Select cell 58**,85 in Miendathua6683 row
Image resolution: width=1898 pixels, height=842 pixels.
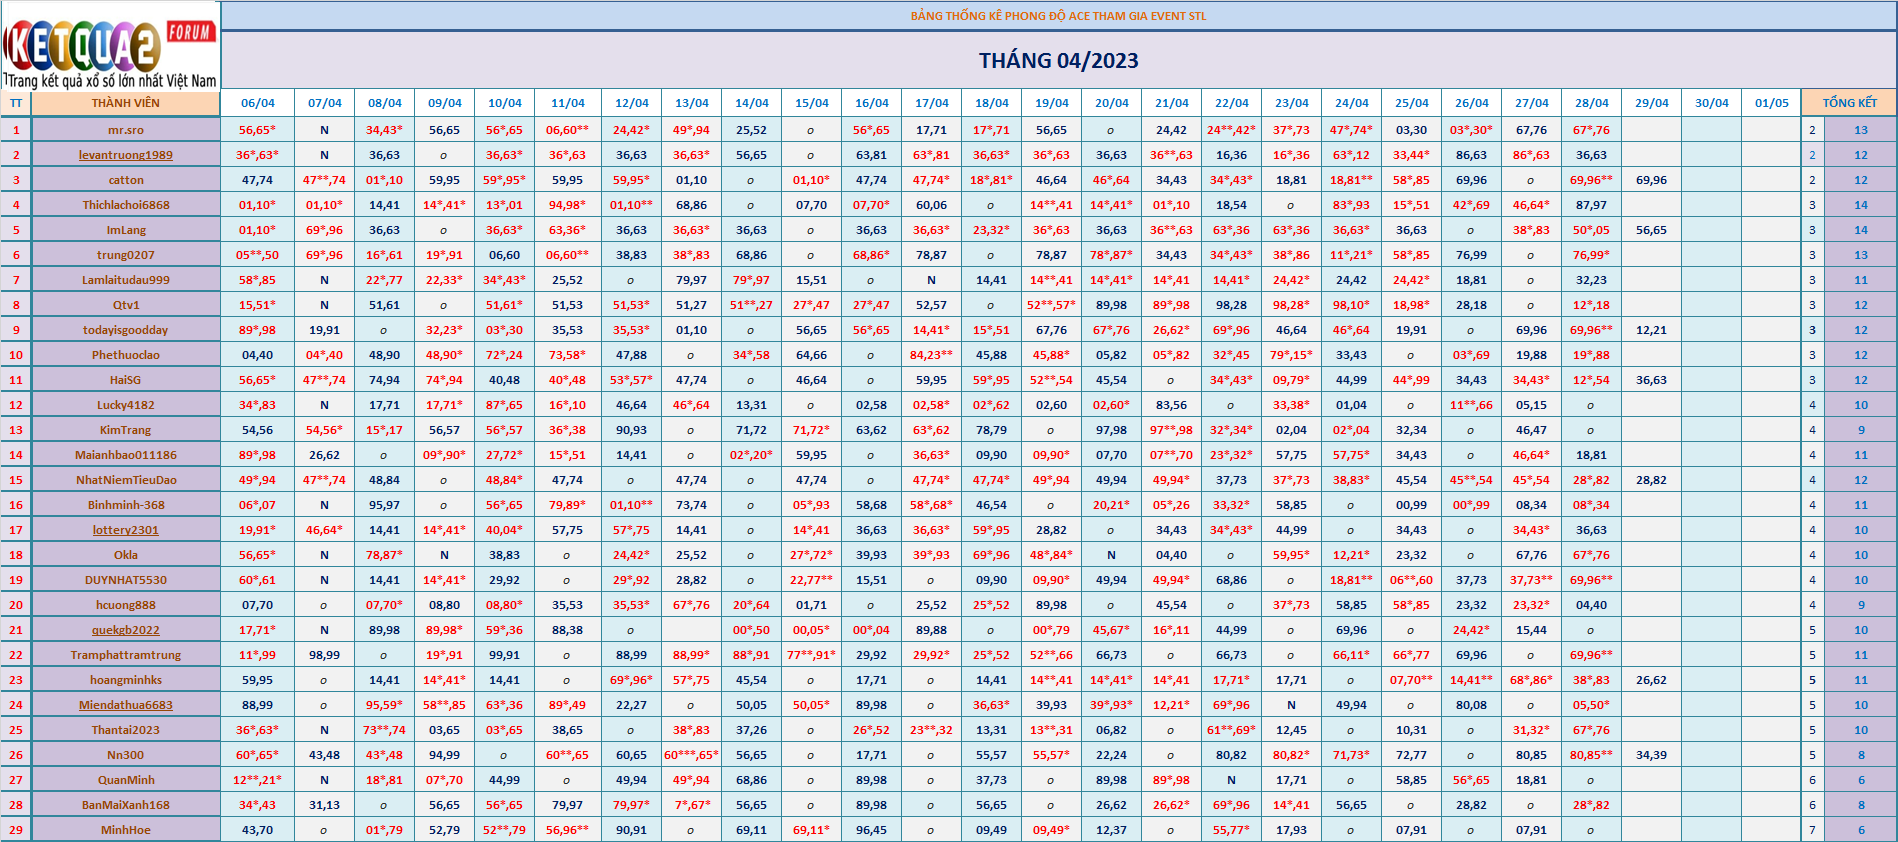pos(445,705)
